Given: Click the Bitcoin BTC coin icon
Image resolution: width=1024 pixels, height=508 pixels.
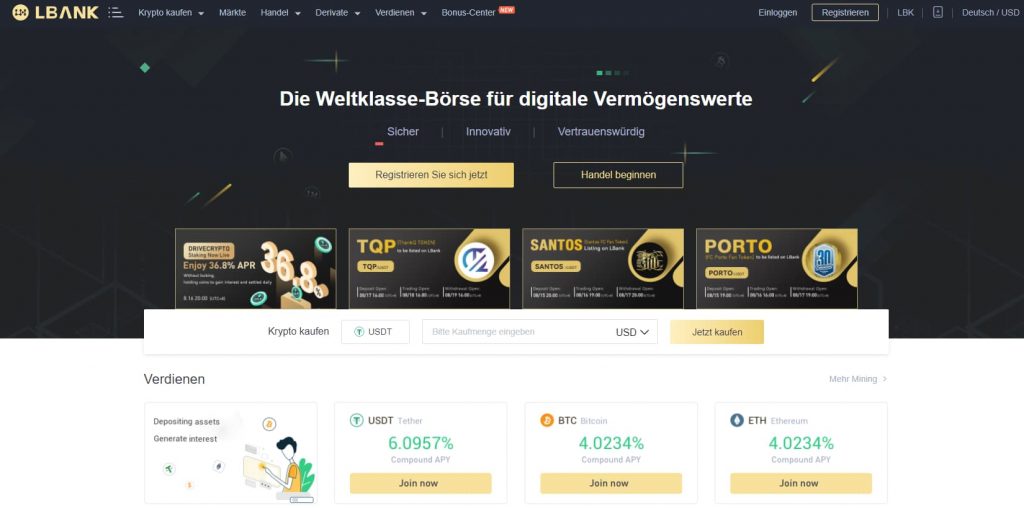Looking at the screenshot, I should point(547,421).
